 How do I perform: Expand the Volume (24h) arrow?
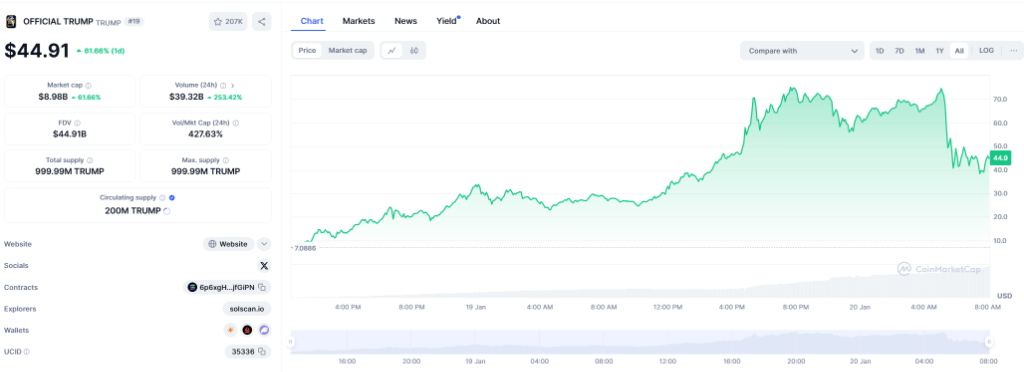pos(233,85)
